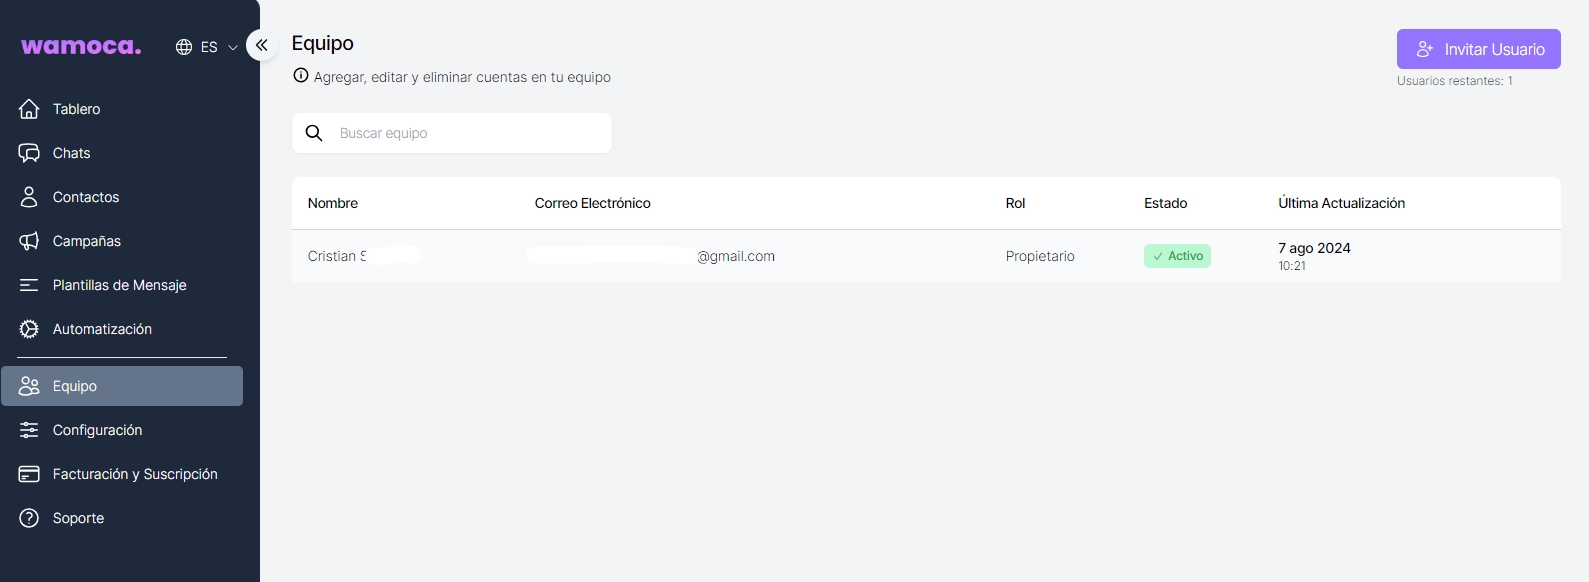This screenshot has width=1589, height=582.
Task: Open Plantillas de Mensaje menu item
Action: tap(120, 285)
